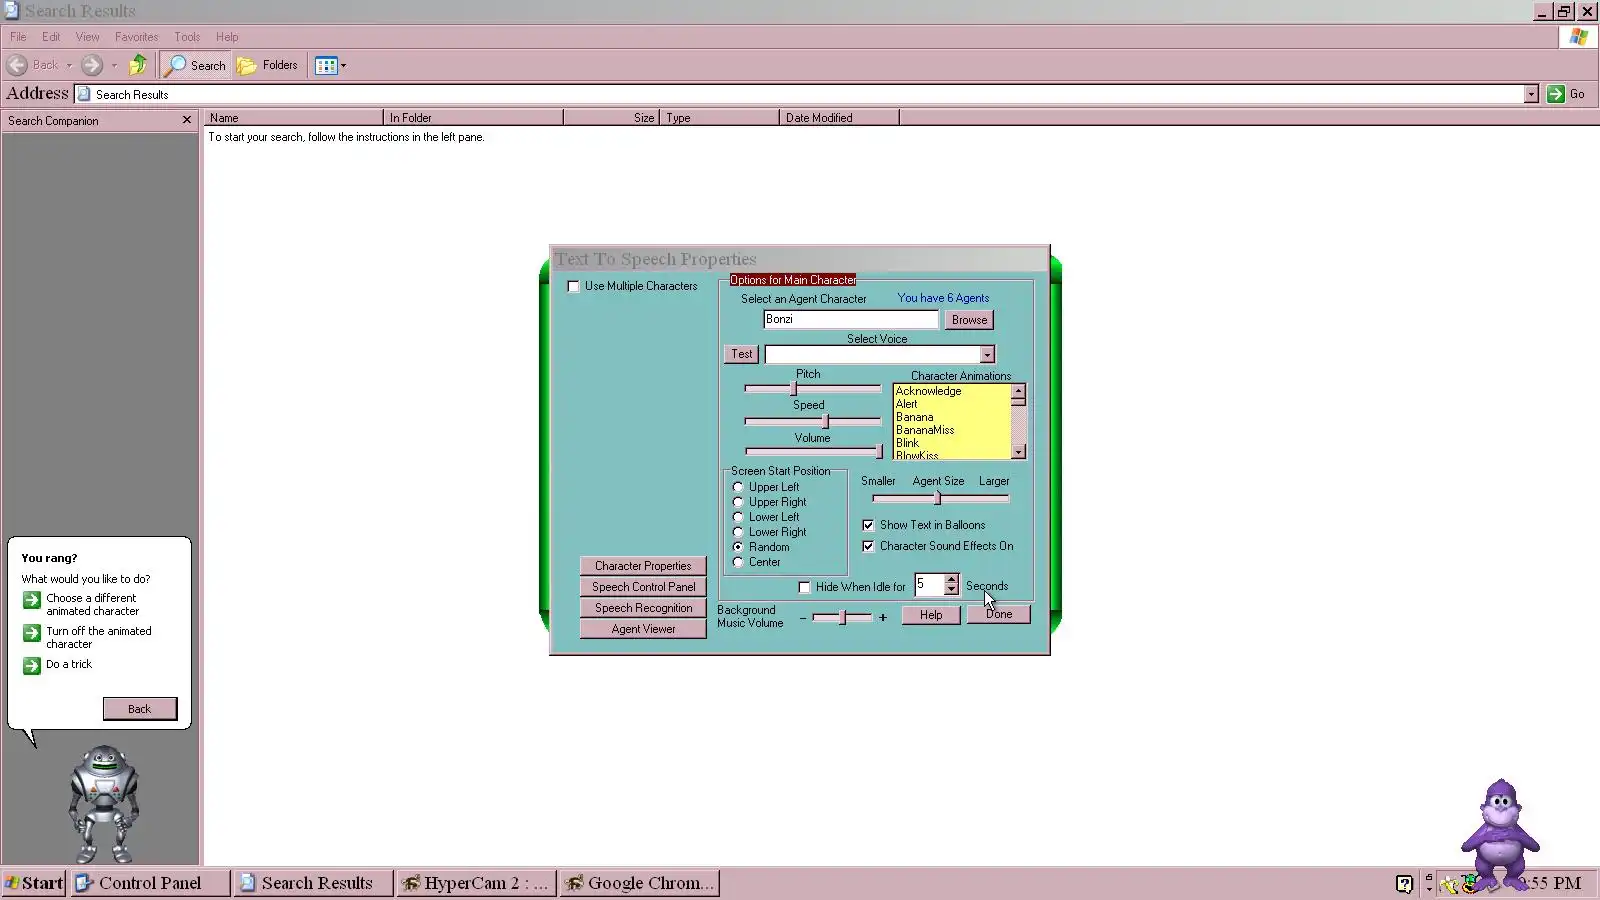Click green arrow beside Do a trick

tap(31, 666)
